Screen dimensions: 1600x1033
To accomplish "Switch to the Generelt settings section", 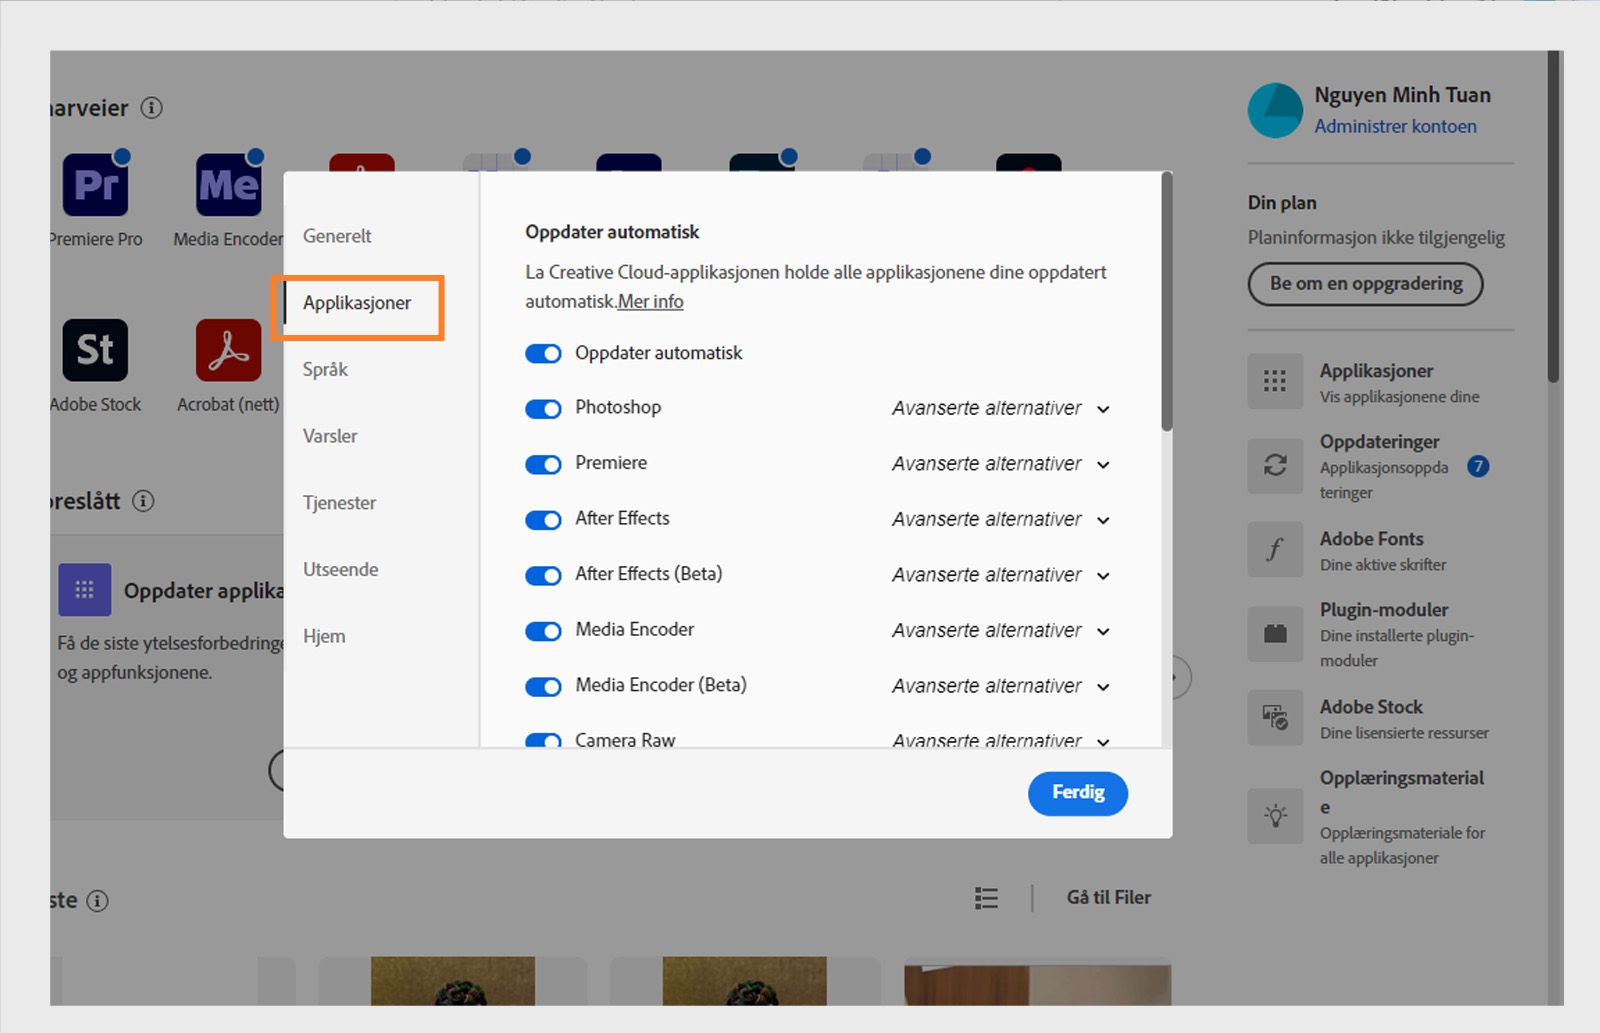I will [x=337, y=236].
